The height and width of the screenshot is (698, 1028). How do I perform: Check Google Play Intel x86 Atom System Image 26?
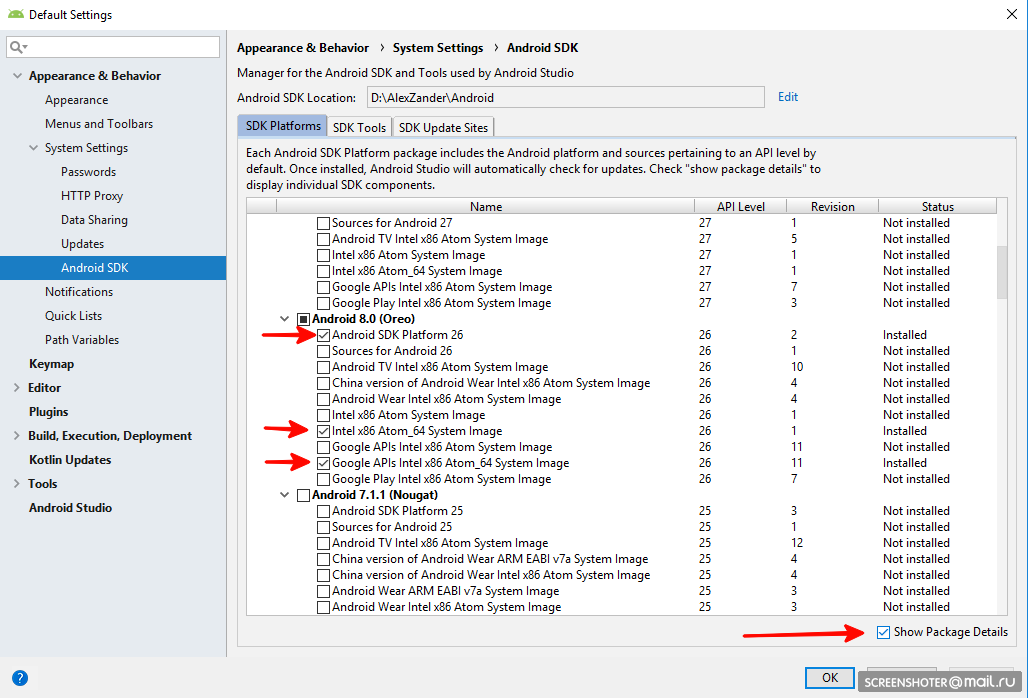(x=323, y=479)
